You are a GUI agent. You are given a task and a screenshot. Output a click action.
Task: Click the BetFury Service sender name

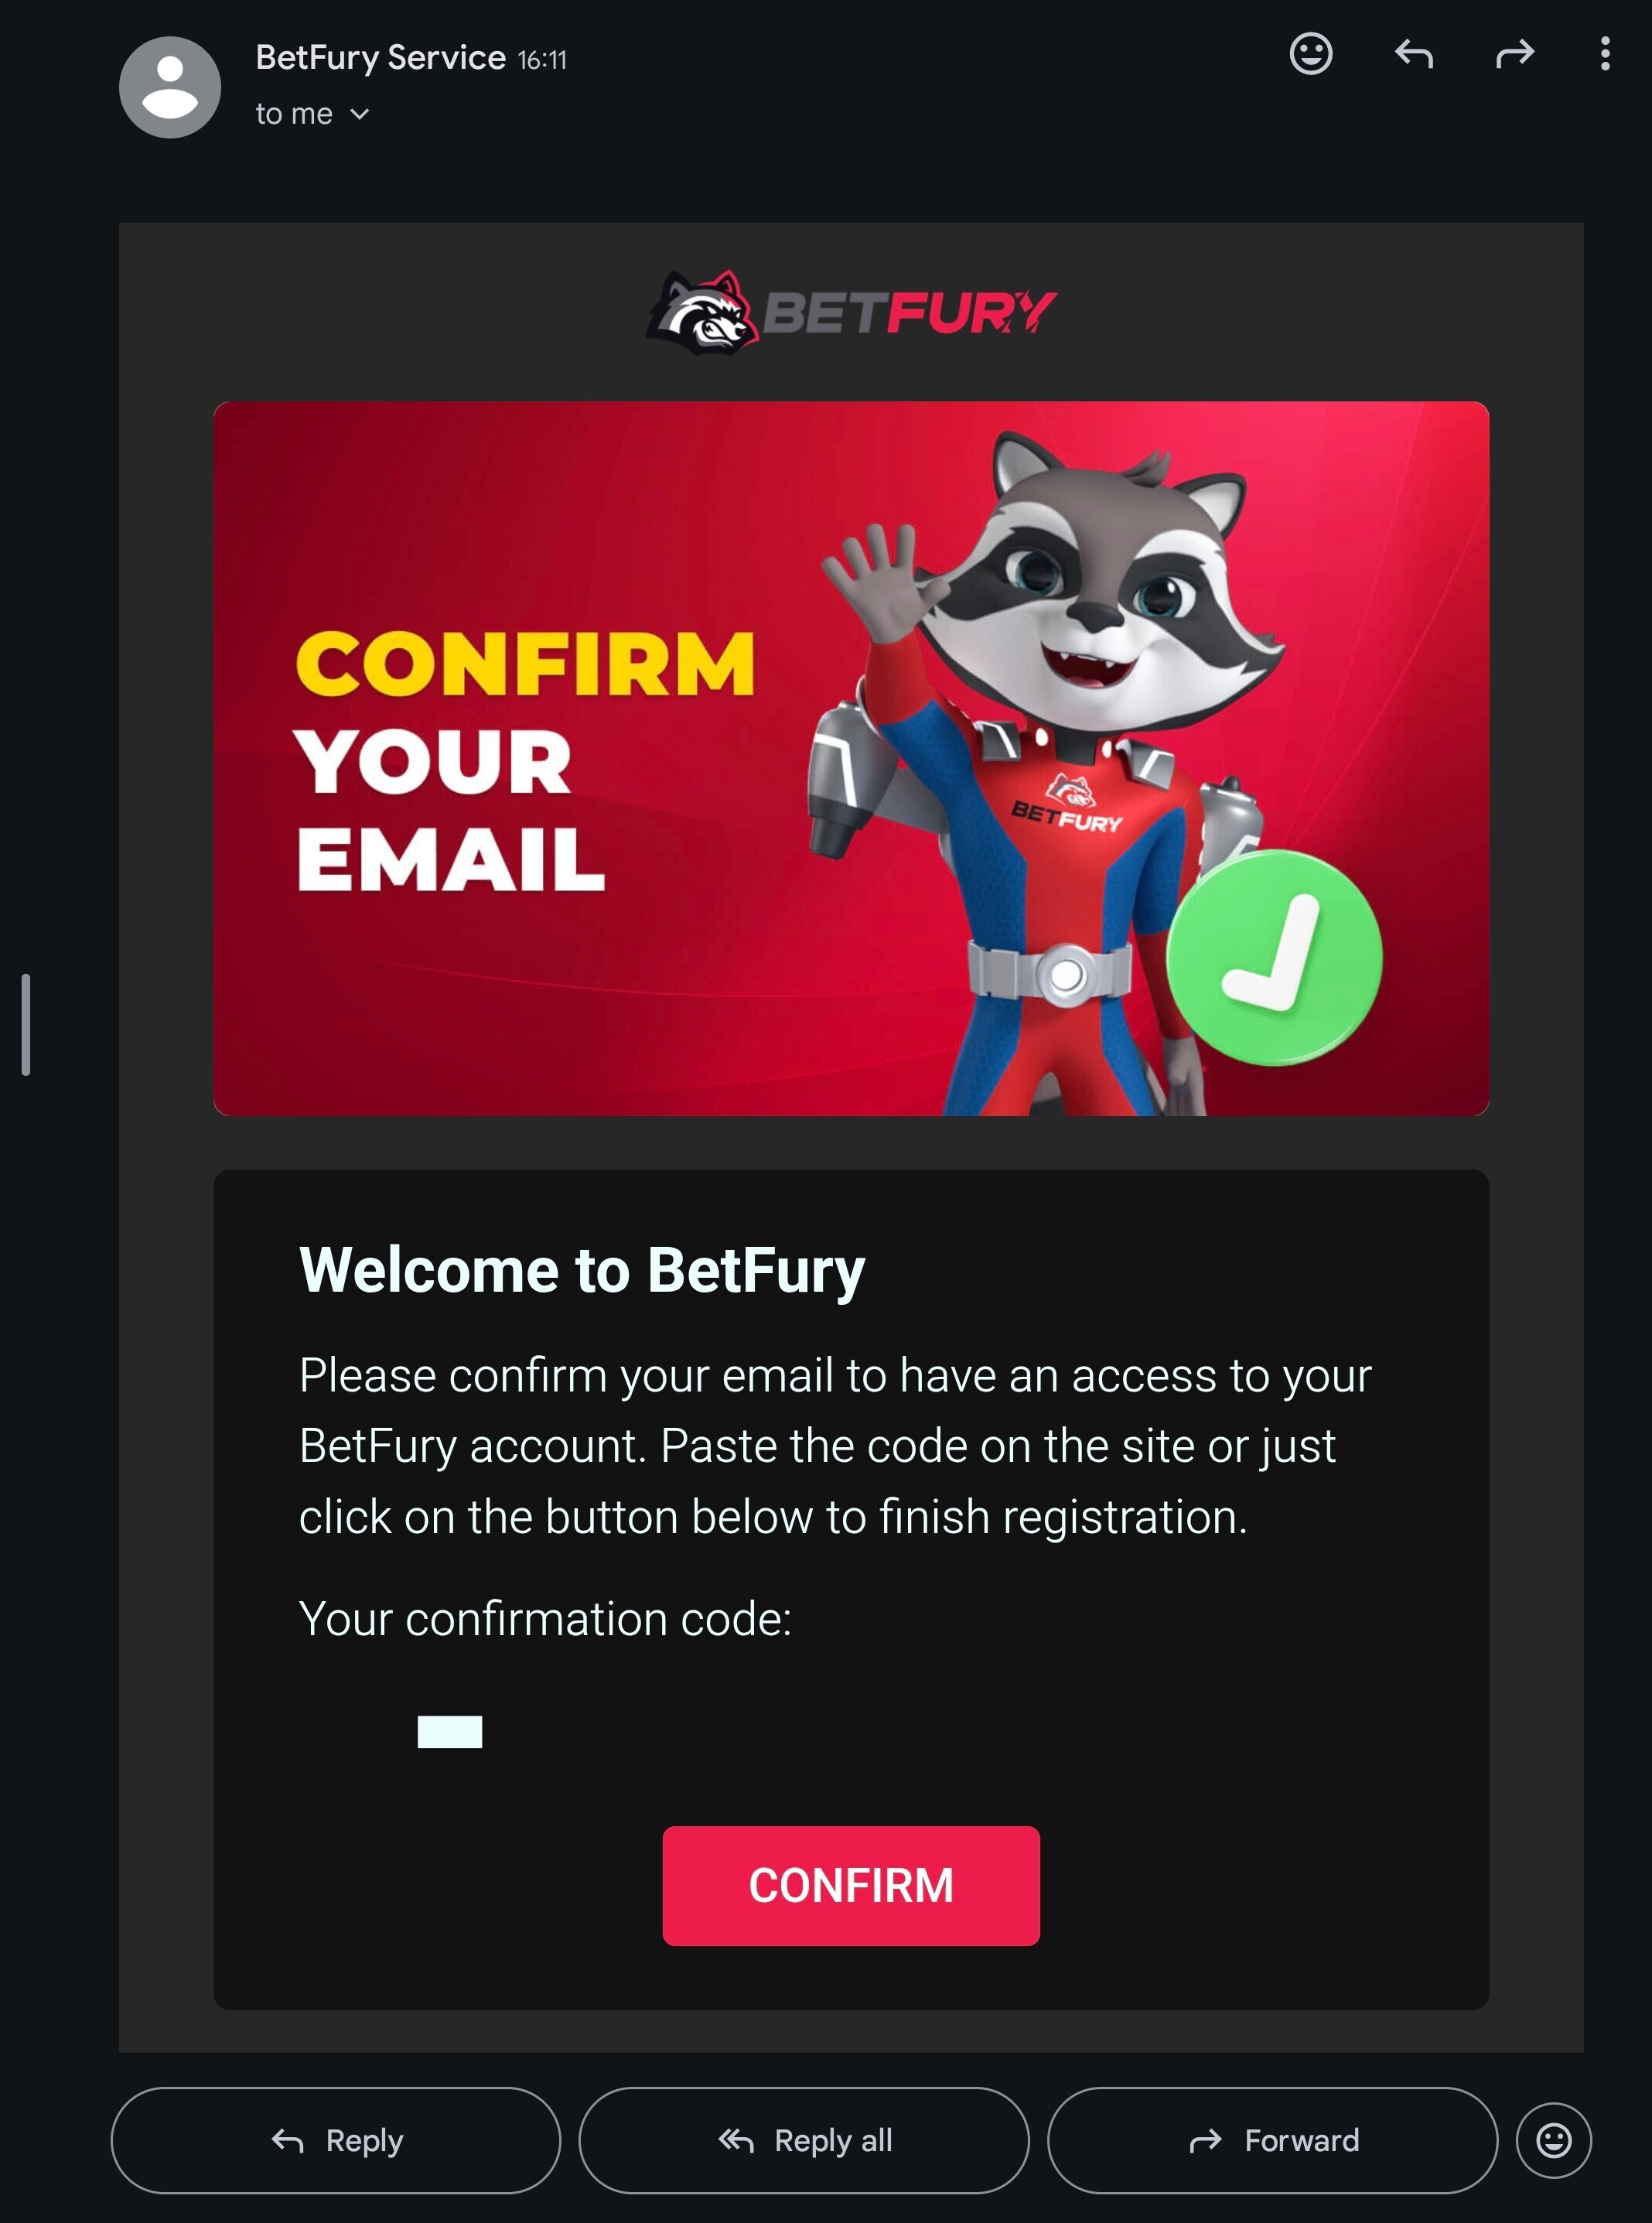coord(381,58)
